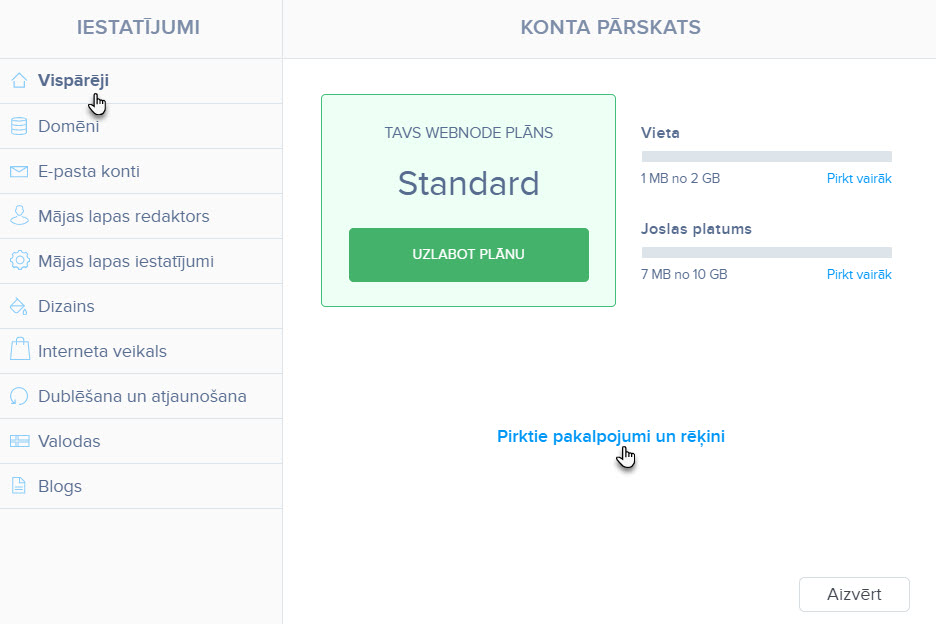Open the Domēni settings section

[141, 126]
